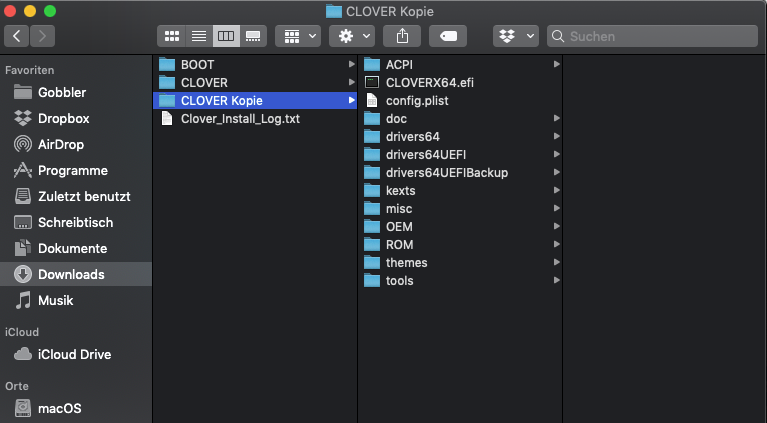Switch to gallery view
This screenshot has width=767, height=423.
[253, 36]
